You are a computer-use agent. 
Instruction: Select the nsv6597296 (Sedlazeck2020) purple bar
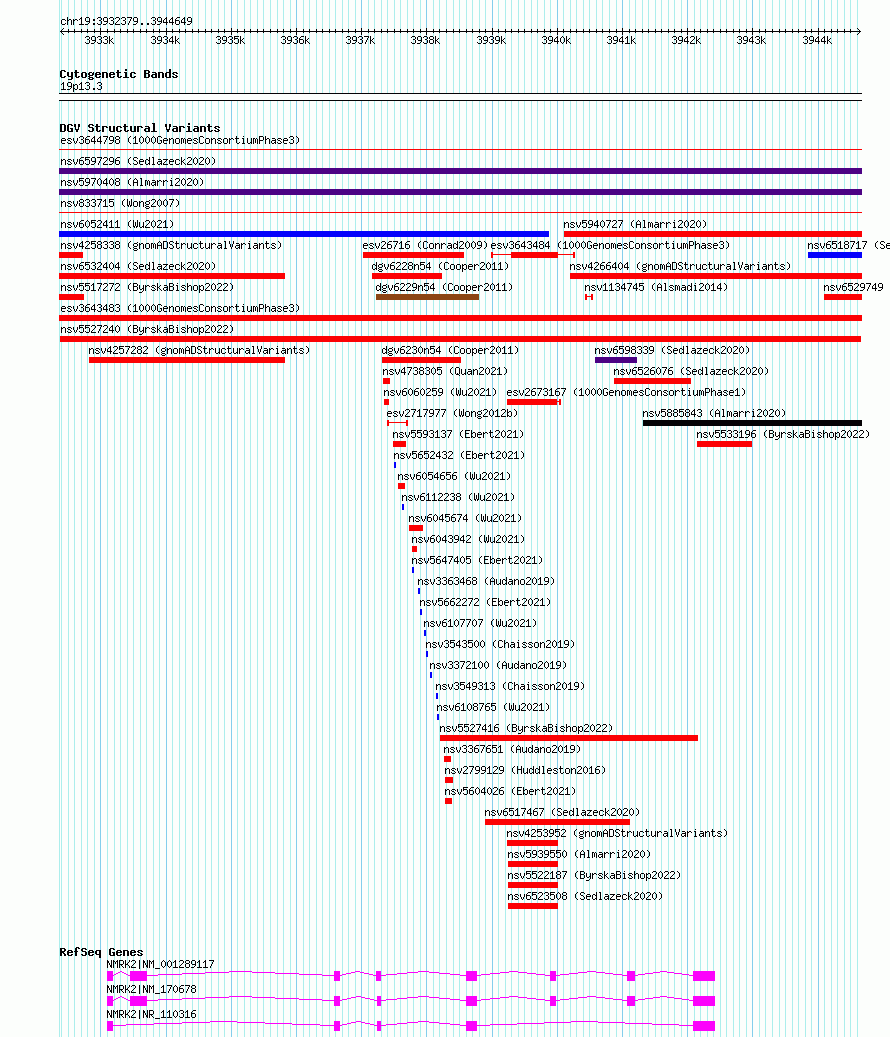460,171
